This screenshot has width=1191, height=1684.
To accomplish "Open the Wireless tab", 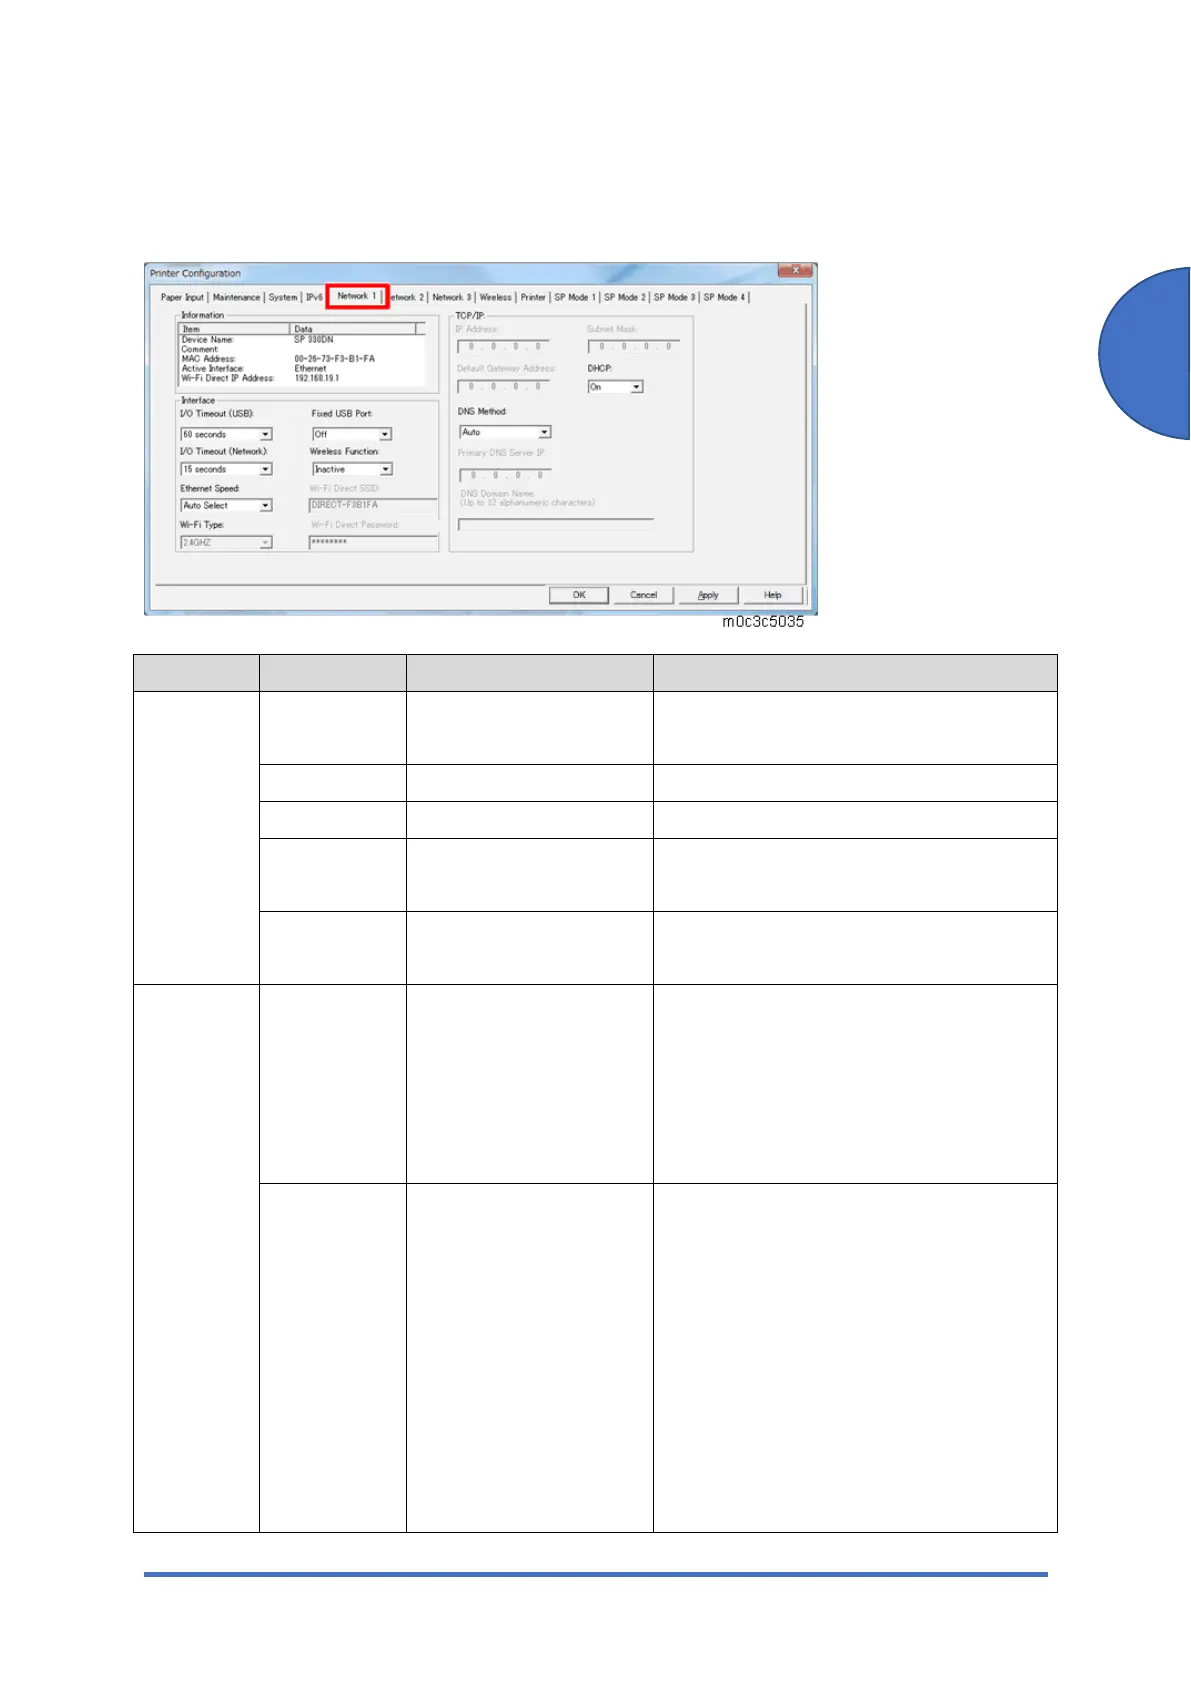I will [495, 297].
